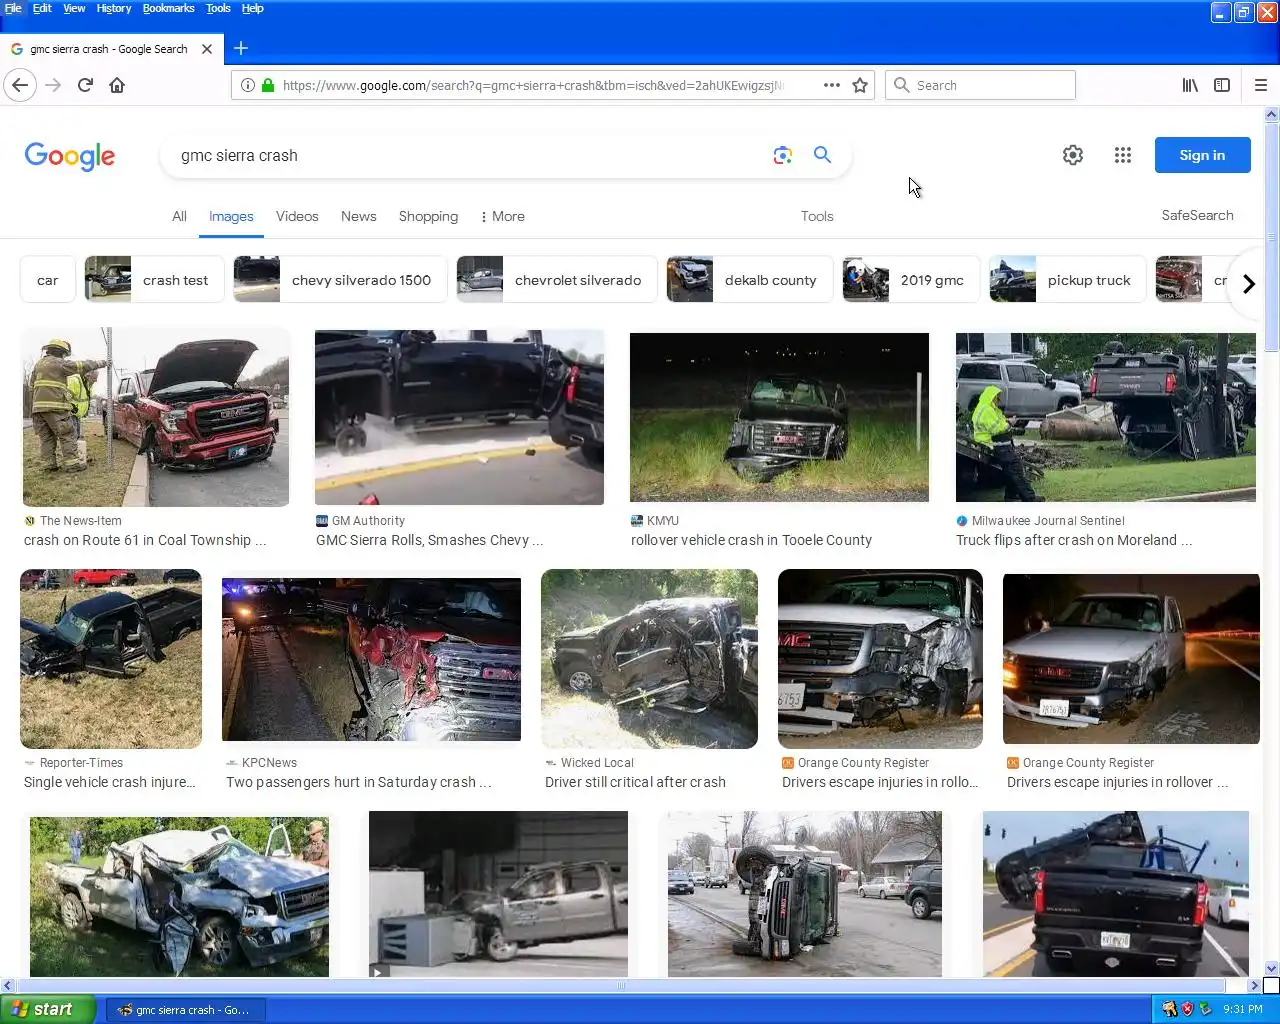Click the Google logo
The image size is (1280, 1024).
coord(70,156)
